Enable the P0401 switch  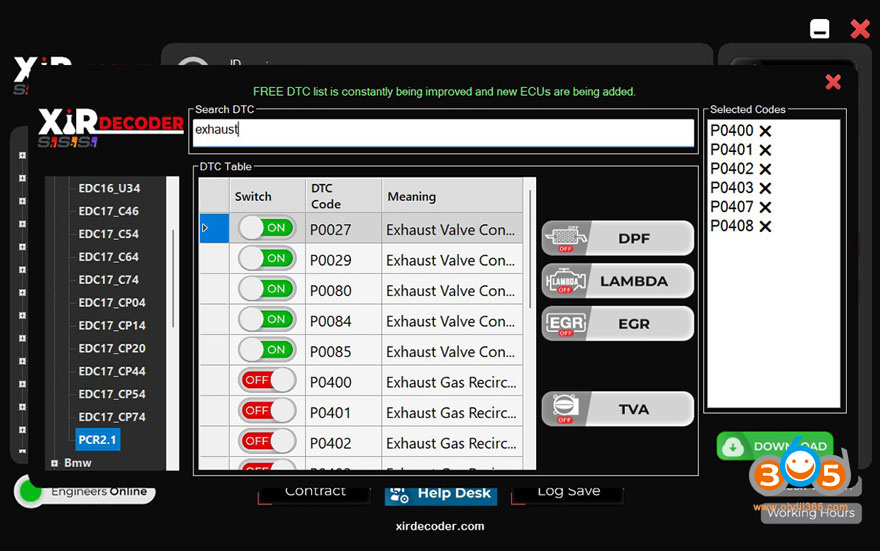[267, 411]
